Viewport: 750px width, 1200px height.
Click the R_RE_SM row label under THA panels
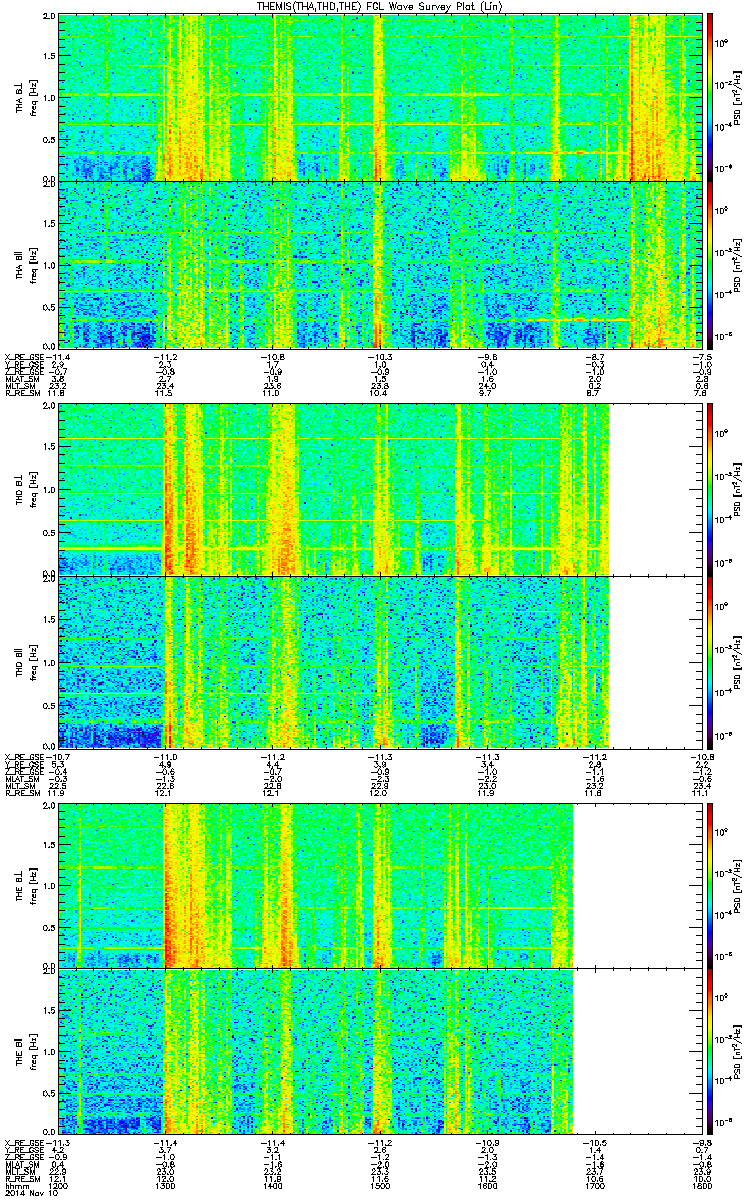coord(22,395)
